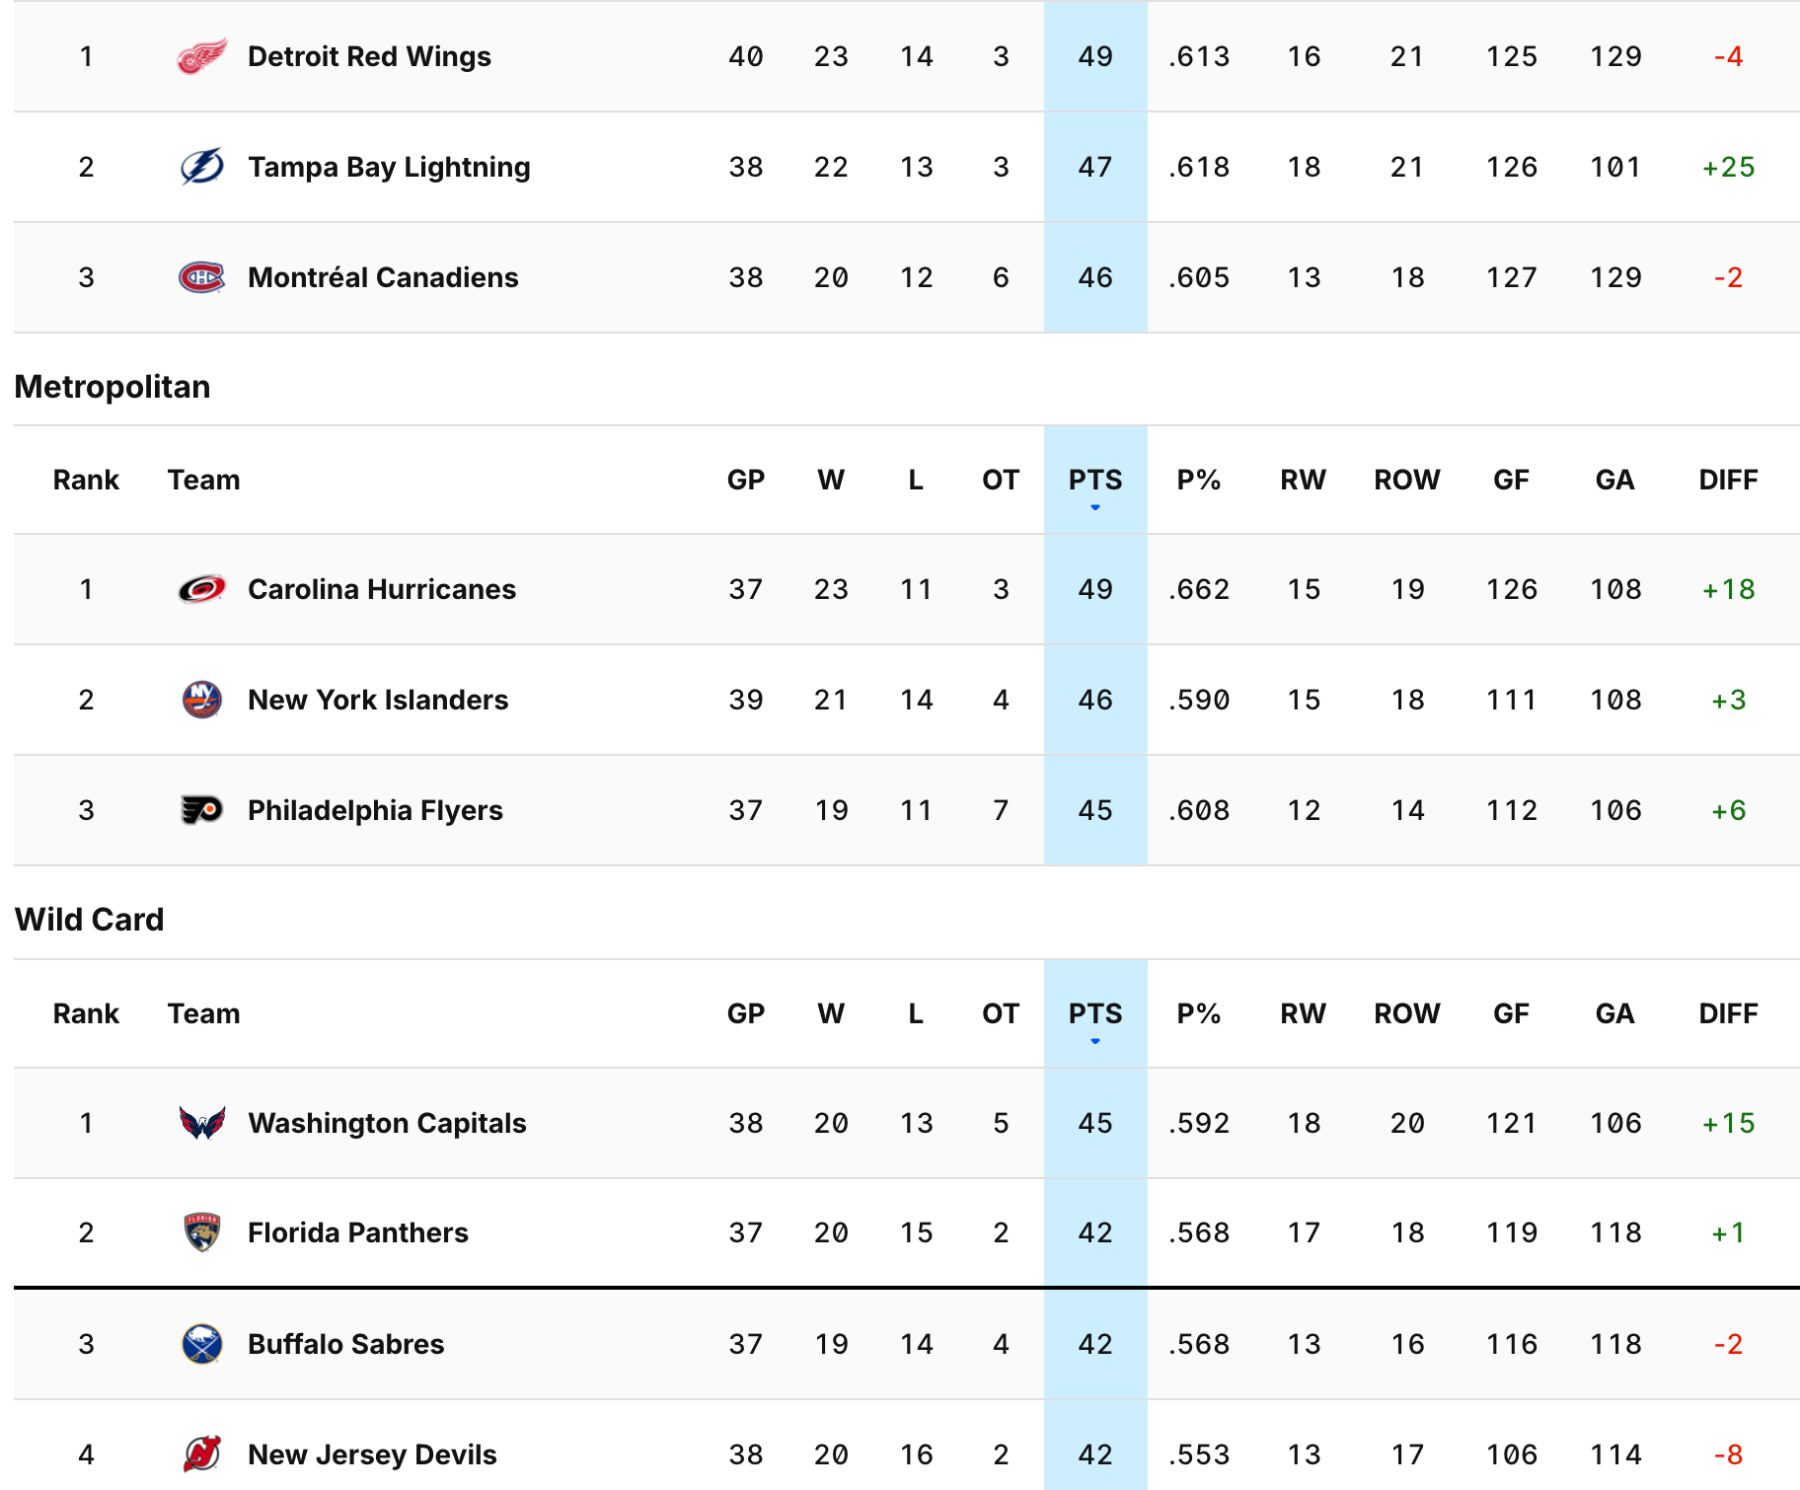Sort Metropolitan table by Team header

(203, 481)
